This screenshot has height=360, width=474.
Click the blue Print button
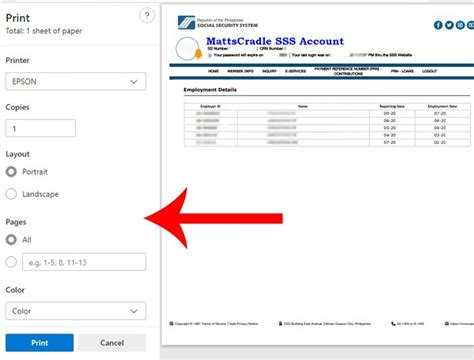click(x=40, y=343)
